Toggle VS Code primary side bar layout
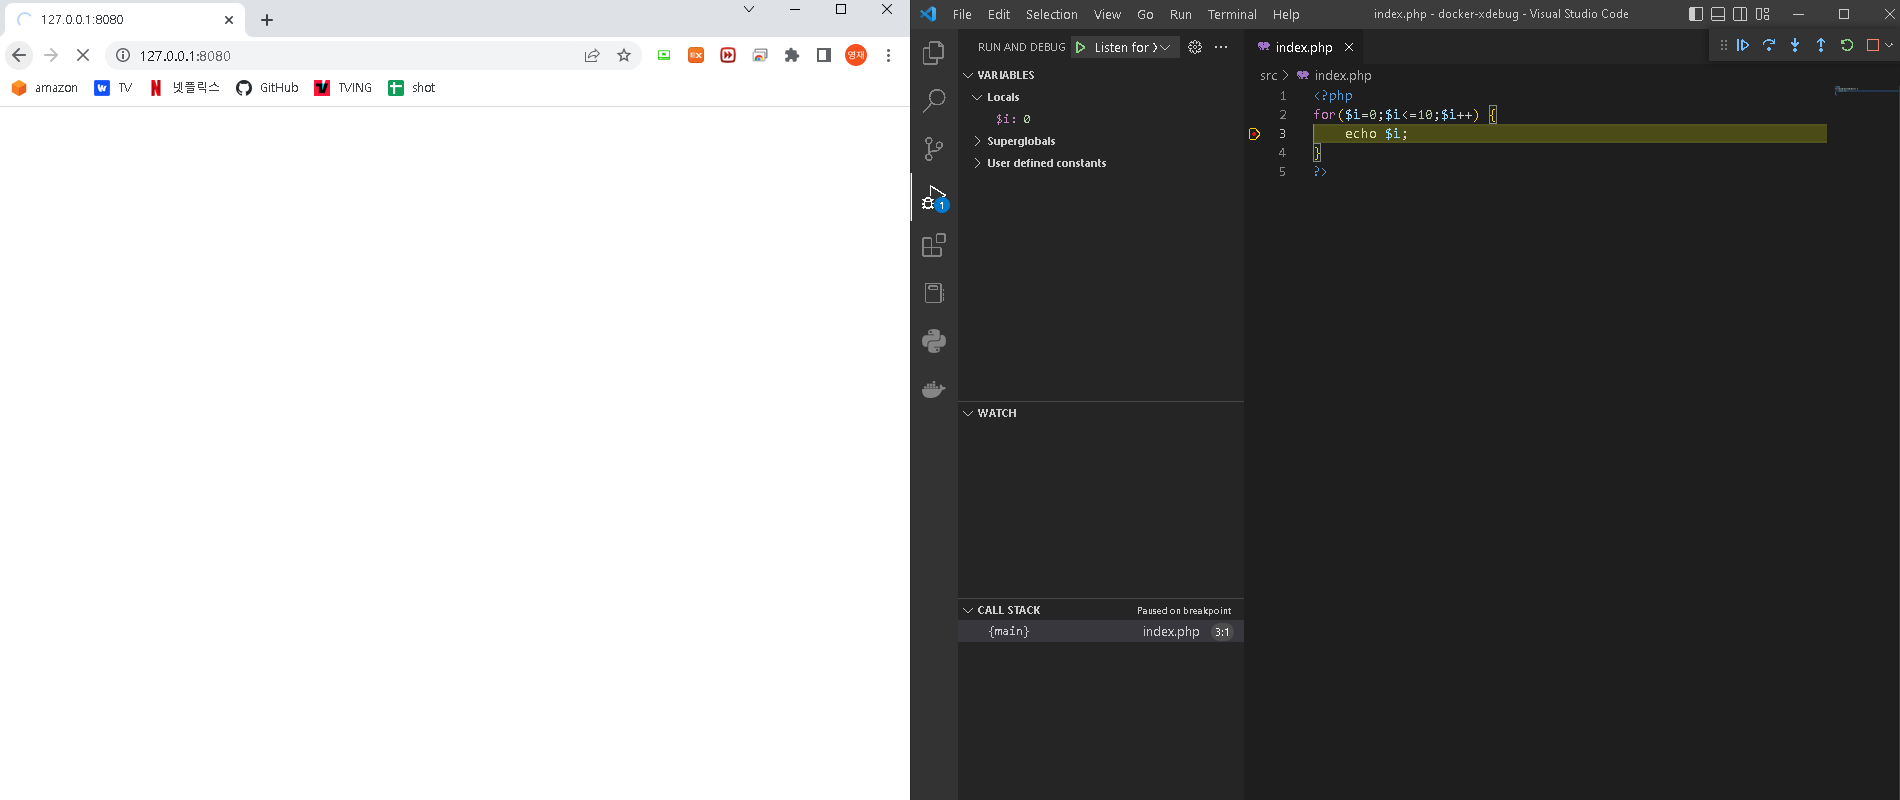1900x800 pixels. pos(1696,14)
